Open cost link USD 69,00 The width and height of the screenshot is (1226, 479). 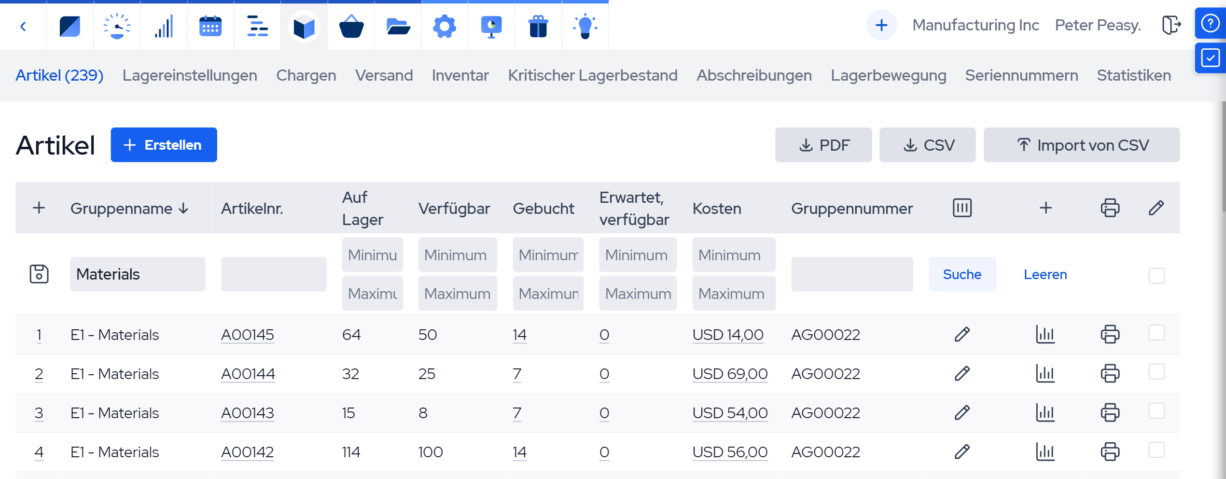tap(730, 374)
